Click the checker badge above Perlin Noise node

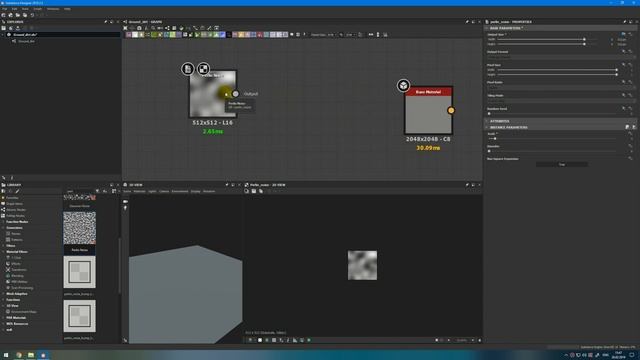coord(203,69)
